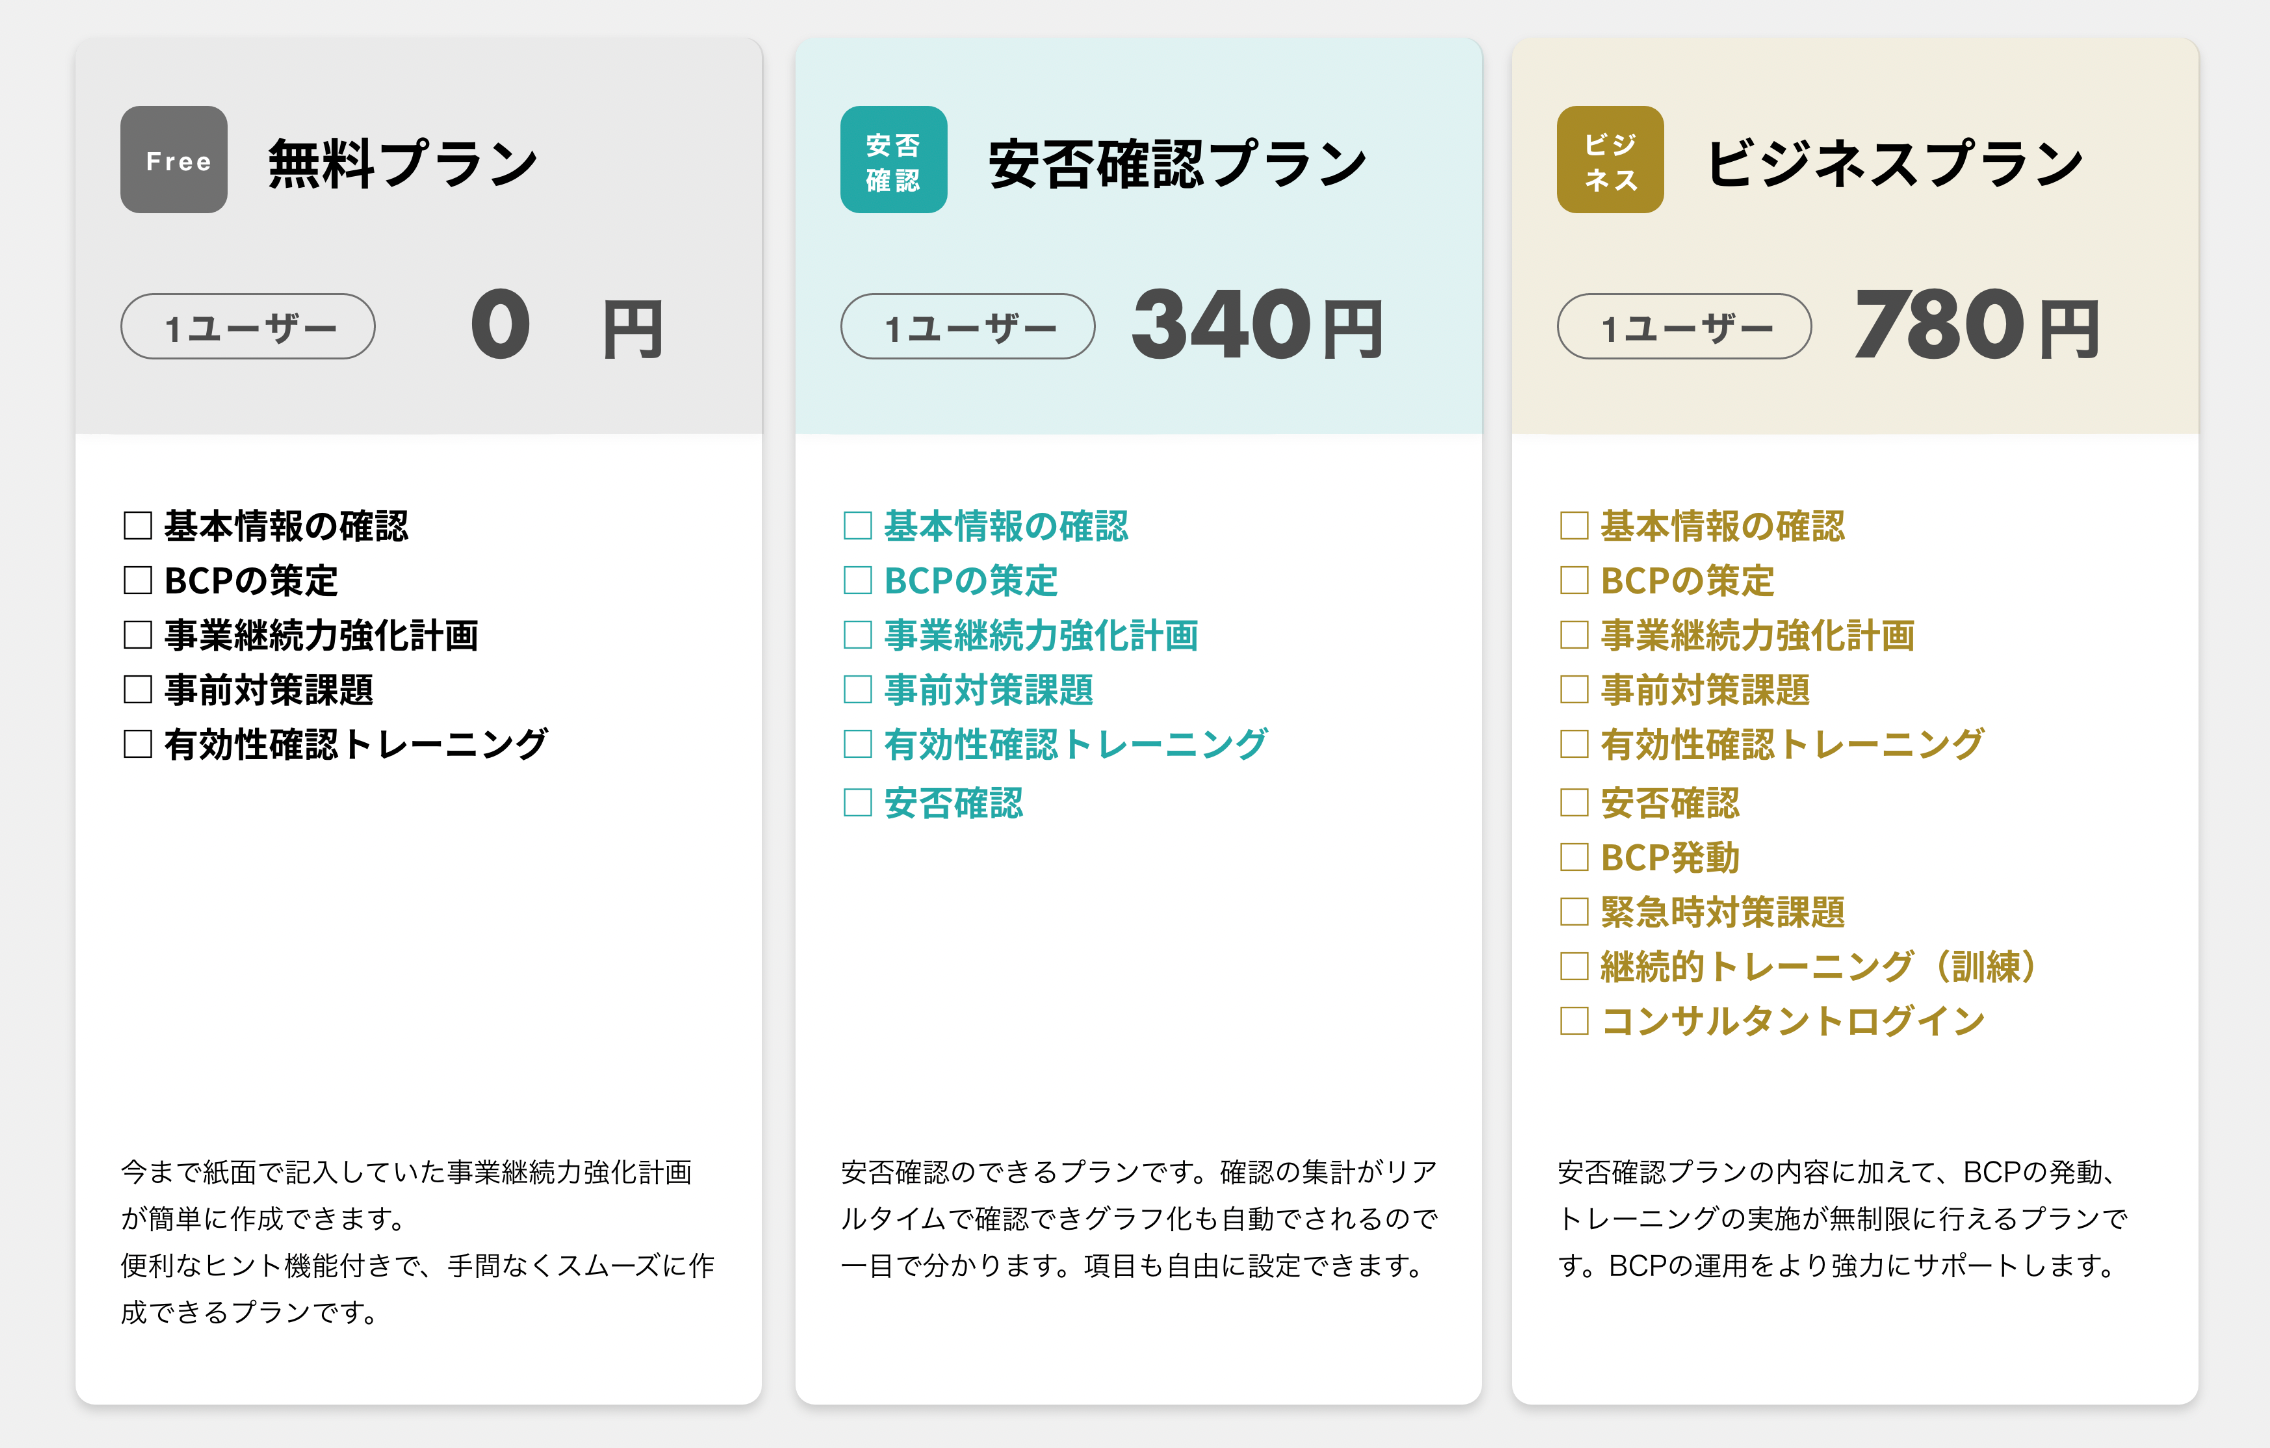This screenshot has height=1448, width=2270.
Task: Check 安否確認 box in the teal plan
Action: coord(858,803)
